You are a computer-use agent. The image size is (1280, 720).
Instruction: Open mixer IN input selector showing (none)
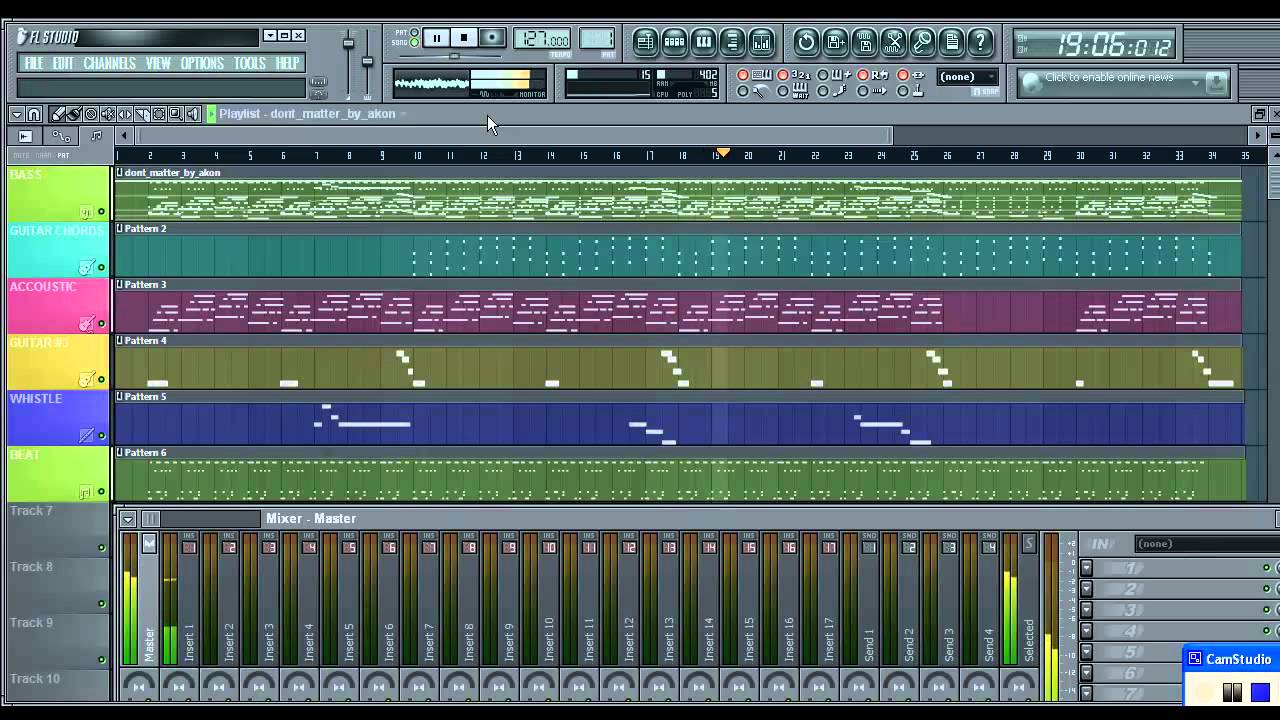point(1207,544)
